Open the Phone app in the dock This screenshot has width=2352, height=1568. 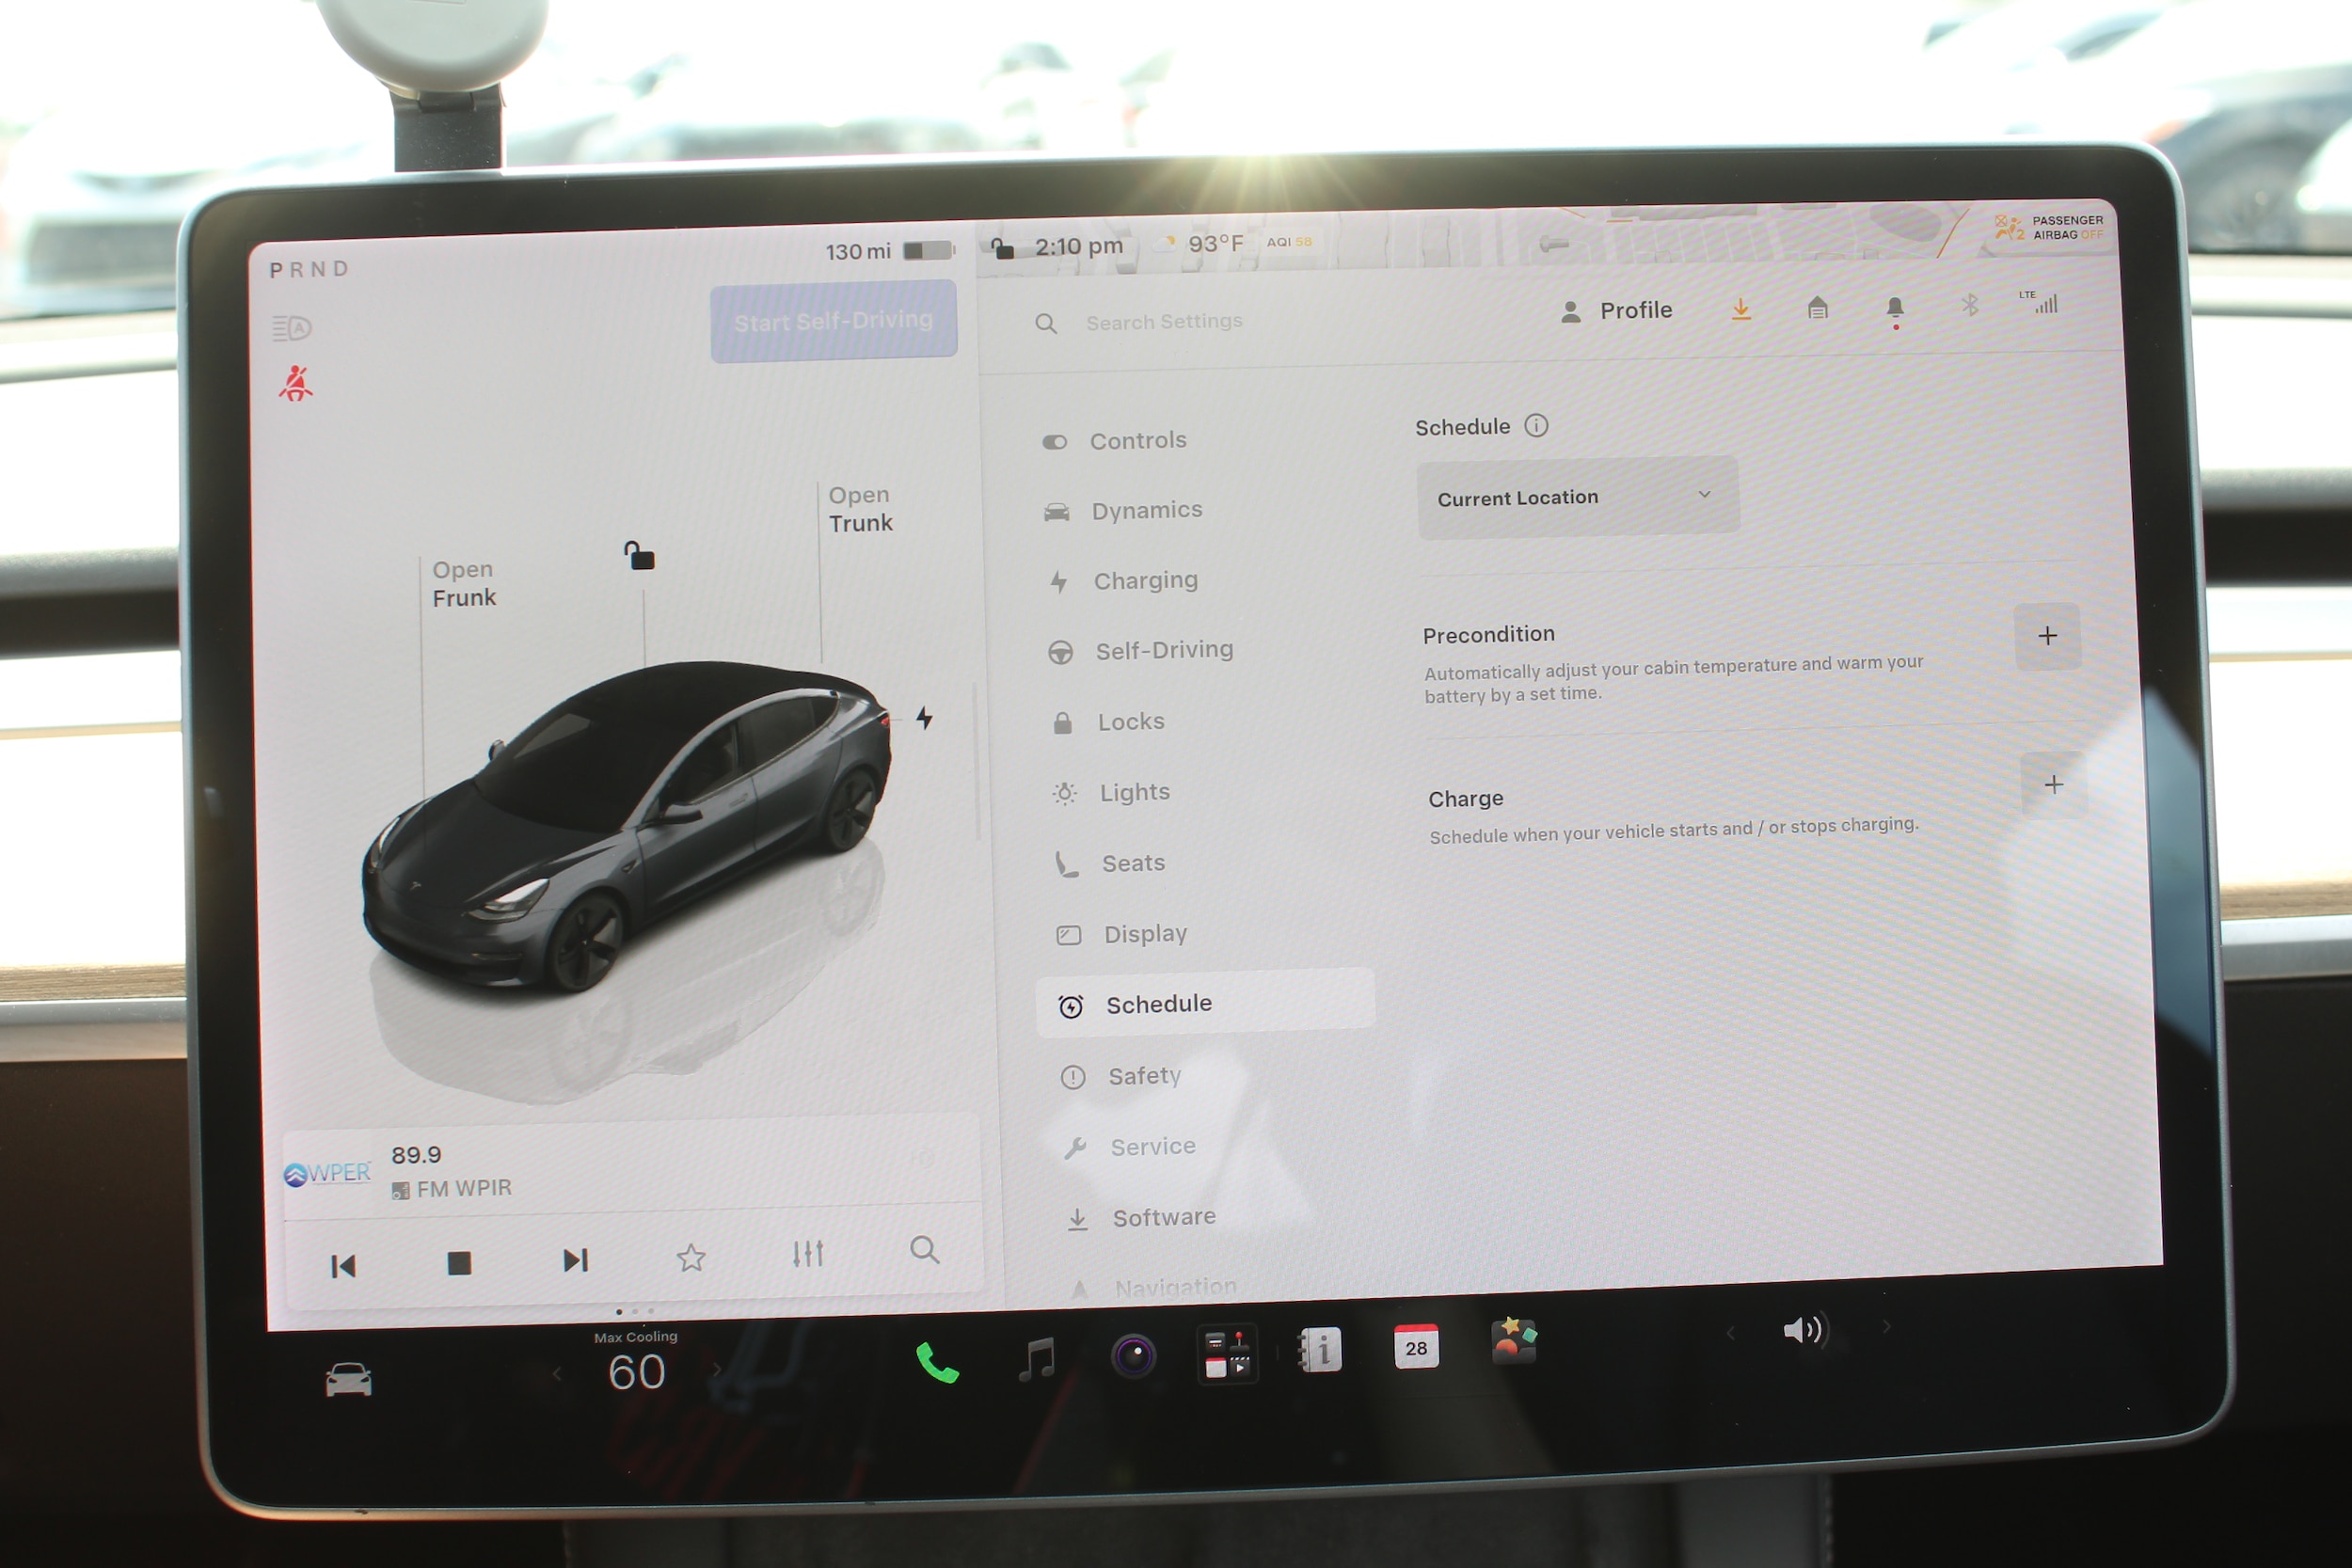pyautogui.click(x=937, y=1363)
